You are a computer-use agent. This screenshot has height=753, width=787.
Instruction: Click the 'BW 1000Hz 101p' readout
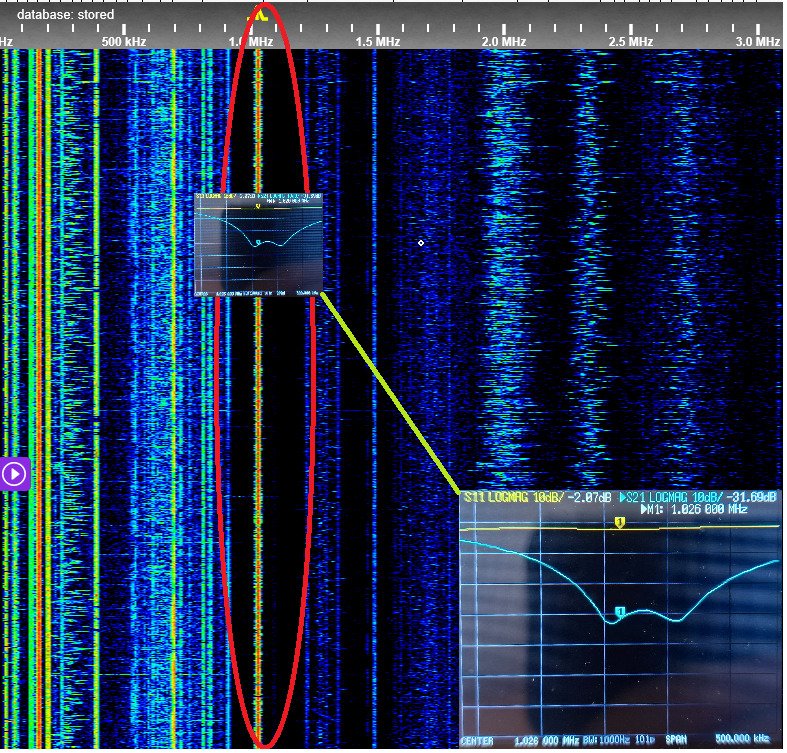point(619,740)
